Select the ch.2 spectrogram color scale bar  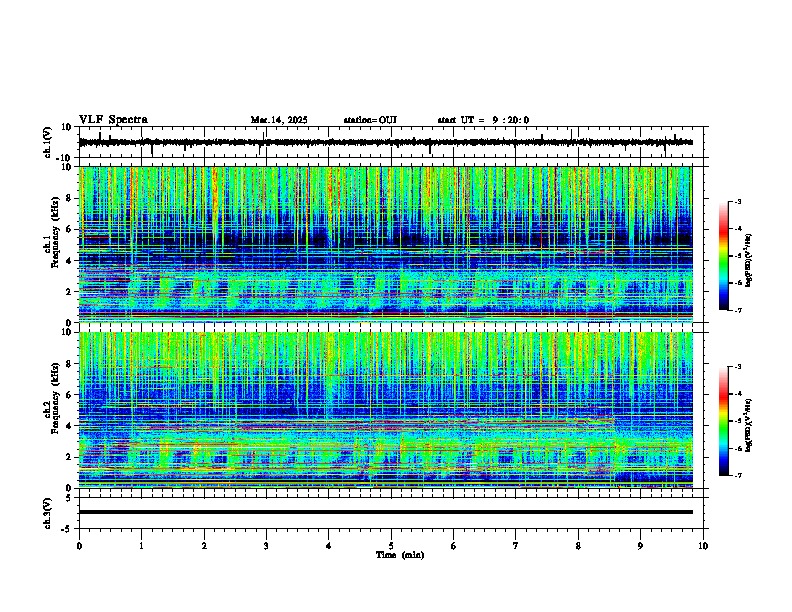click(x=723, y=421)
